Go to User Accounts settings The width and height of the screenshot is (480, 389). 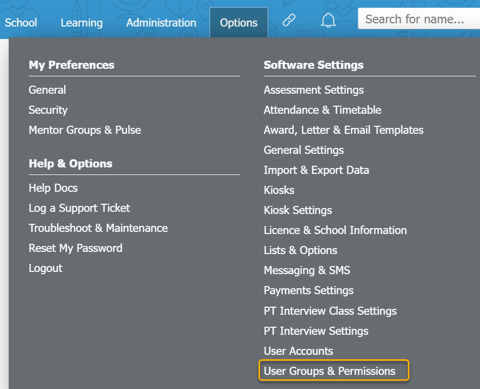[x=298, y=351]
